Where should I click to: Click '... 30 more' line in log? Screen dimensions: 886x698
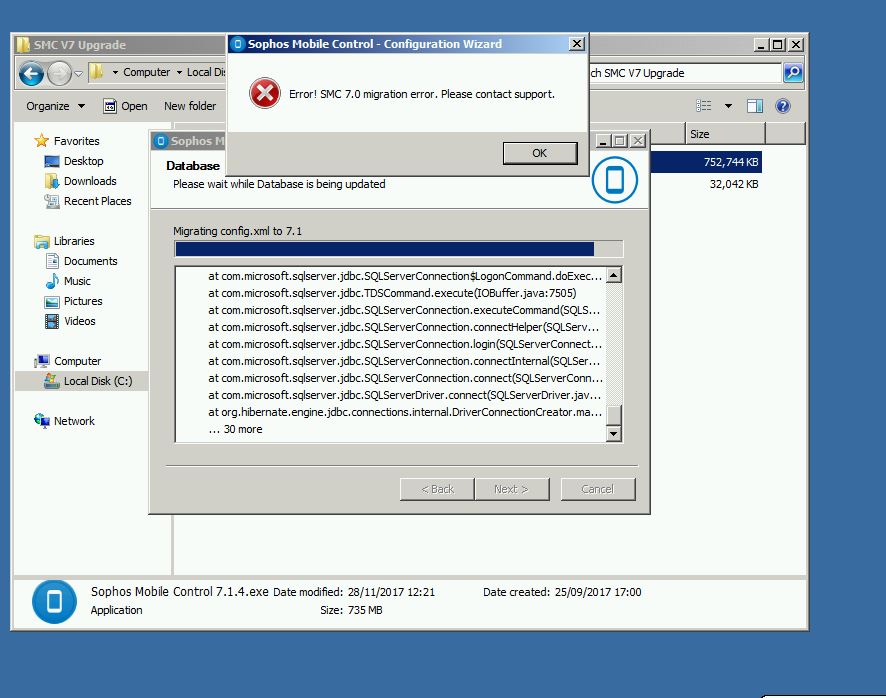pos(236,430)
